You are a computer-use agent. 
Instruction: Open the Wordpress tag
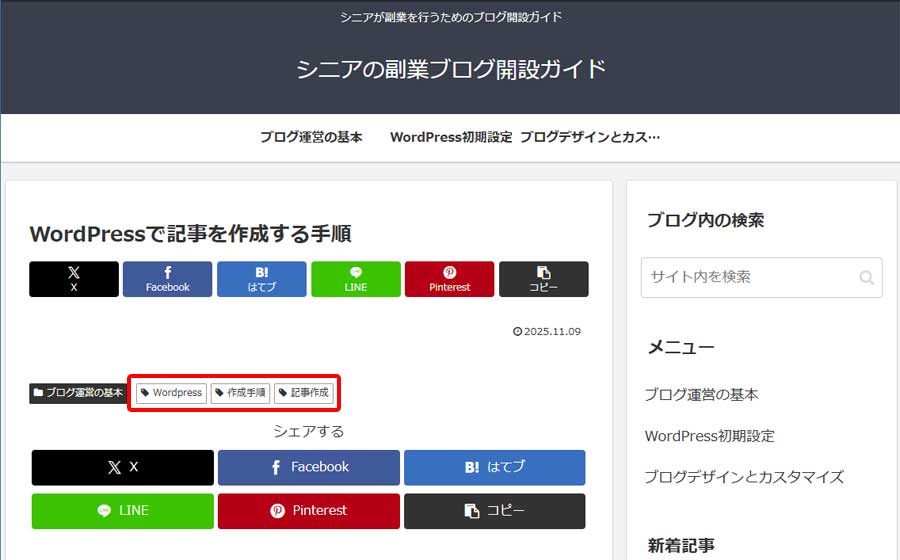pyautogui.click(x=172, y=393)
